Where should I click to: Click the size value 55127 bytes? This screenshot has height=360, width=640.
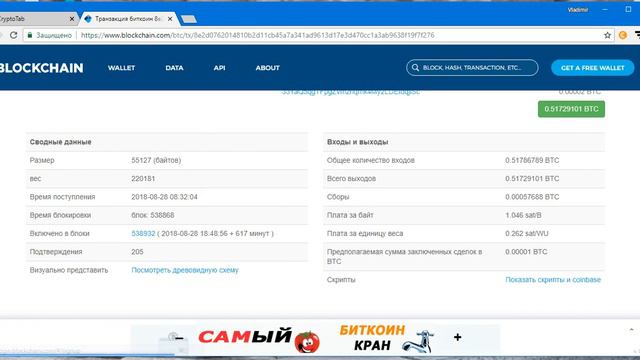tap(156, 160)
